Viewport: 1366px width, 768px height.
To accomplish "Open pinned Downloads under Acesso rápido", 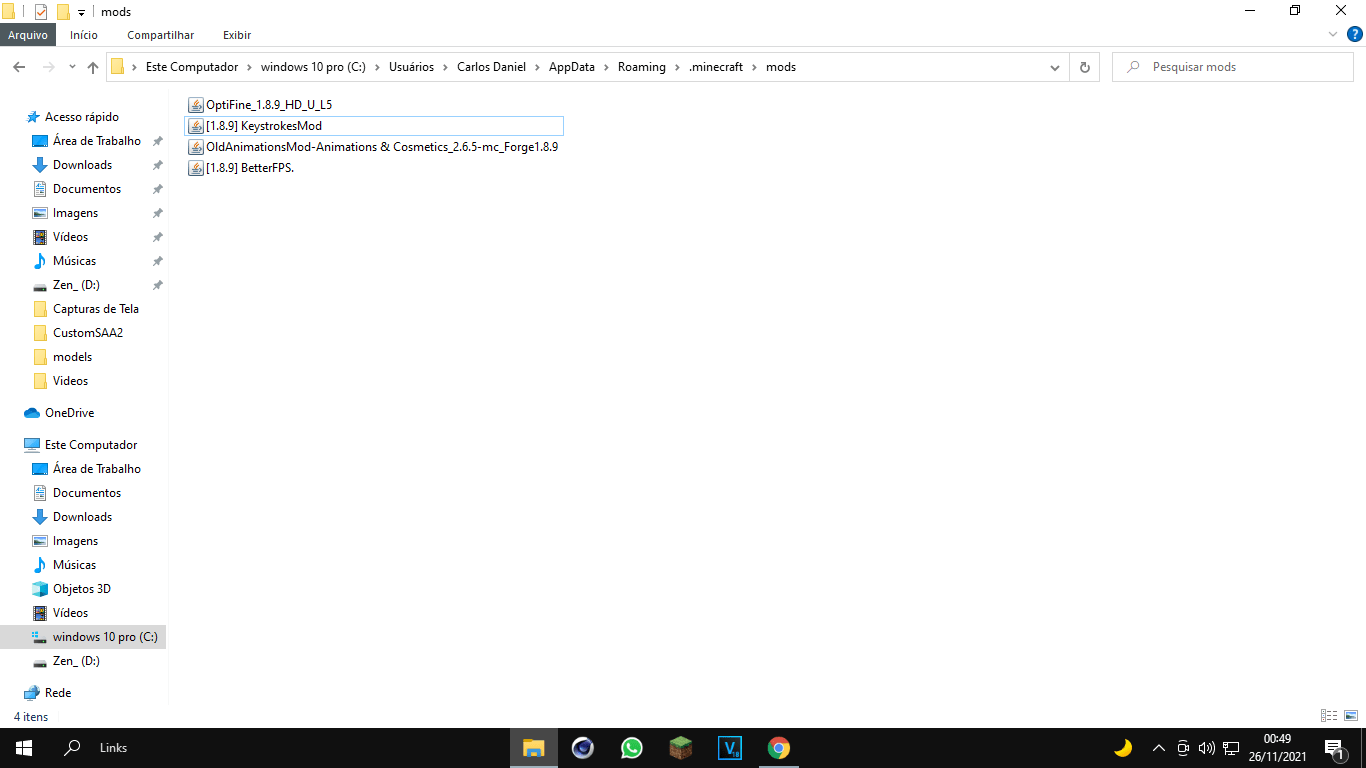I will click(x=82, y=165).
